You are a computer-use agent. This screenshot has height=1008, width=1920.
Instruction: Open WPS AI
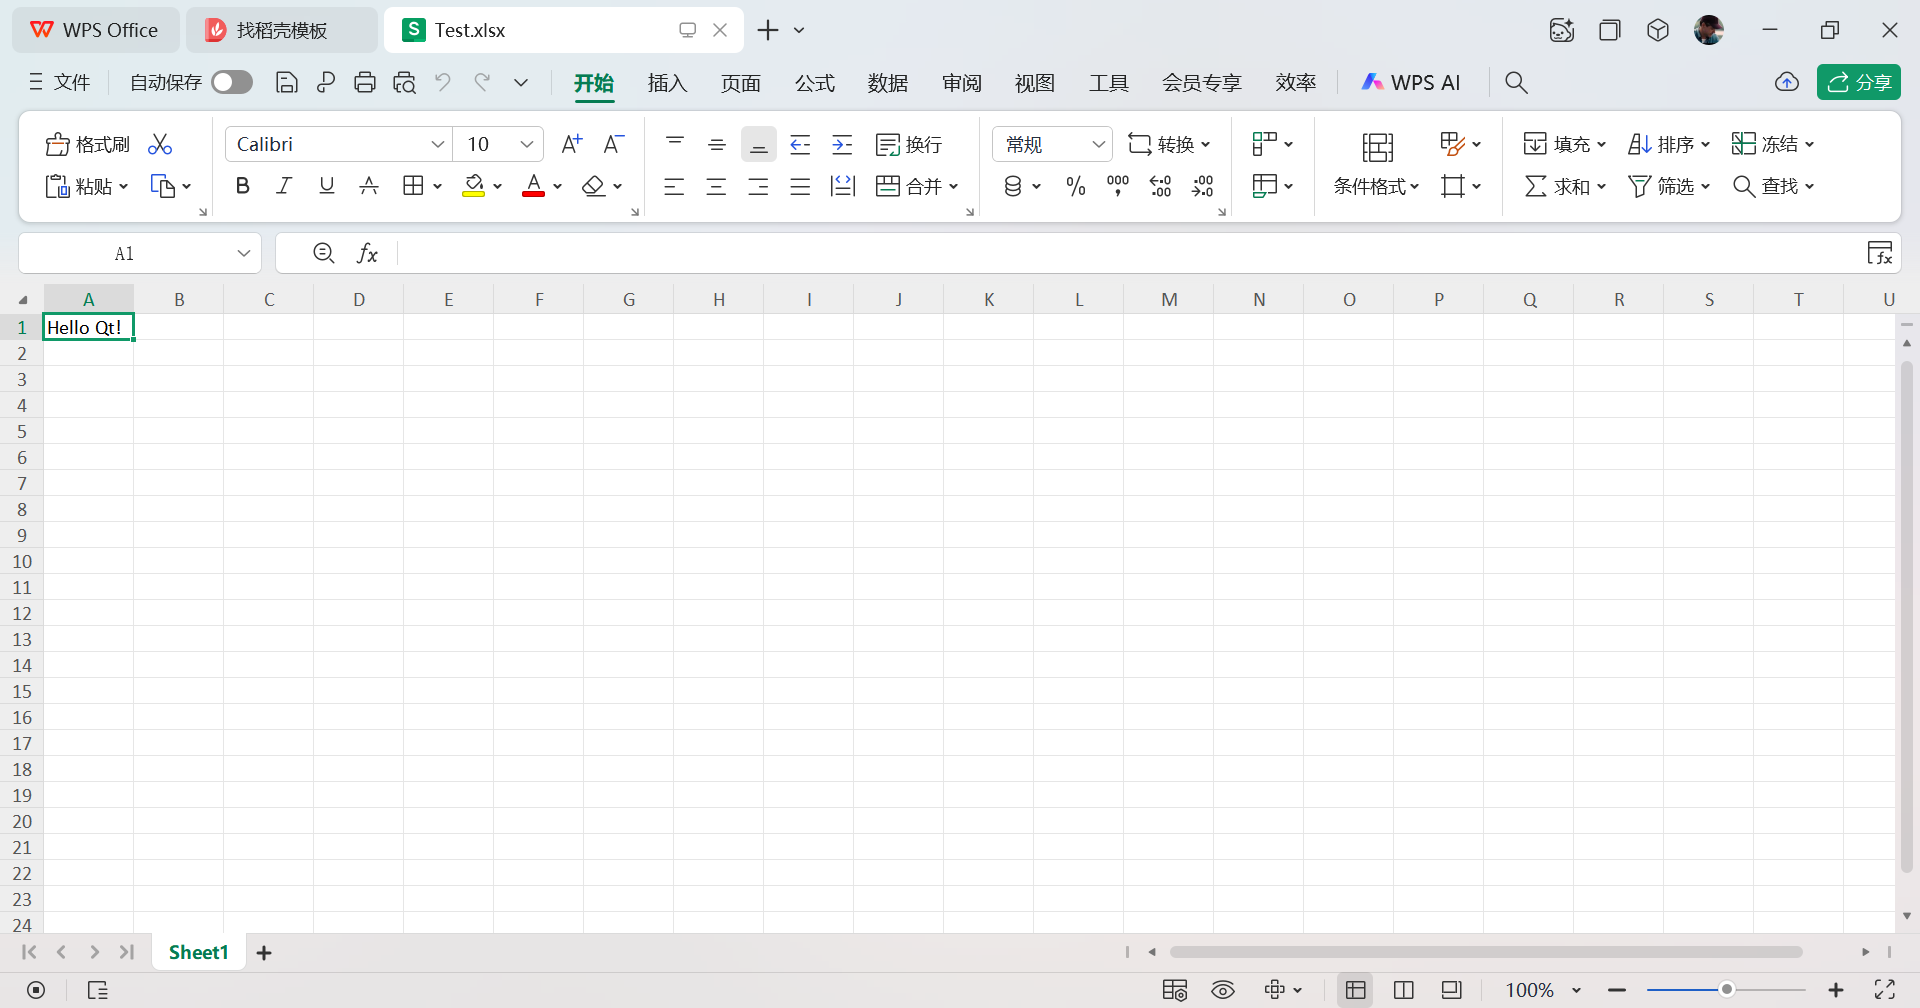tap(1410, 83)
